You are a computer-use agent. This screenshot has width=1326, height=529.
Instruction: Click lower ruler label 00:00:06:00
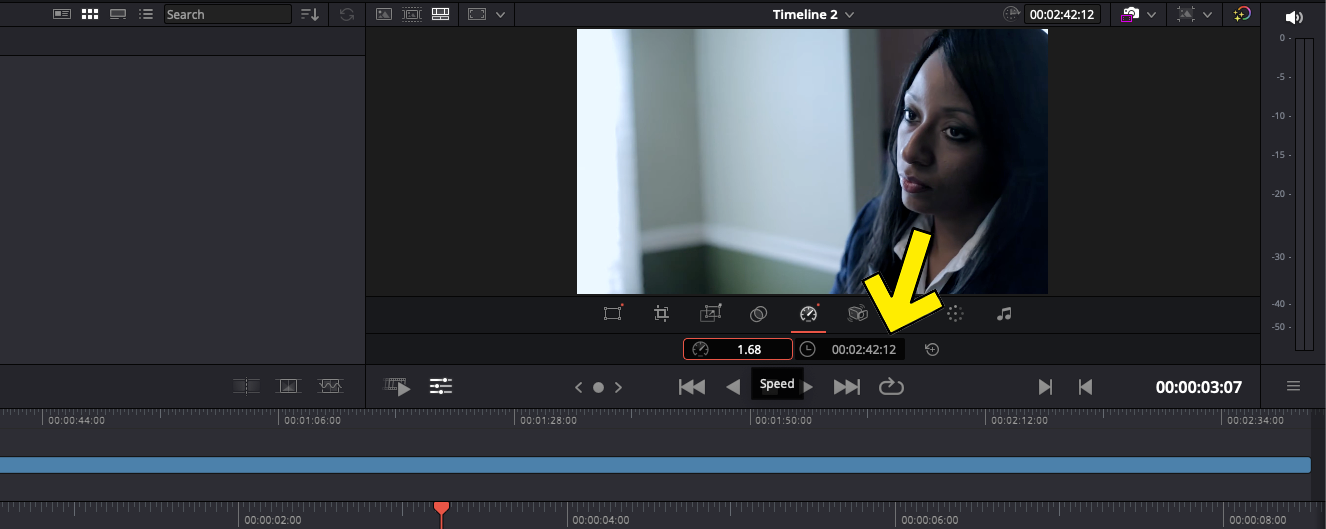point(929,520)
